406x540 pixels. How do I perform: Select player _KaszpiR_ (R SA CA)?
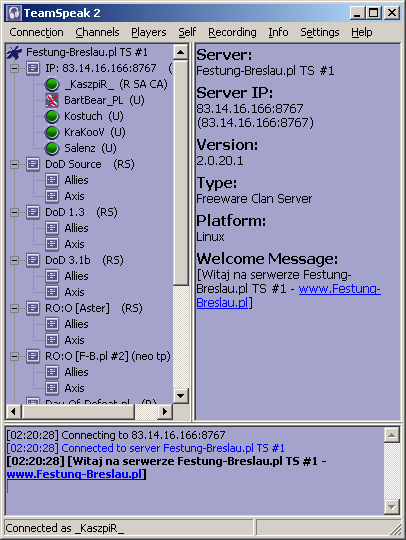(116, 84)
